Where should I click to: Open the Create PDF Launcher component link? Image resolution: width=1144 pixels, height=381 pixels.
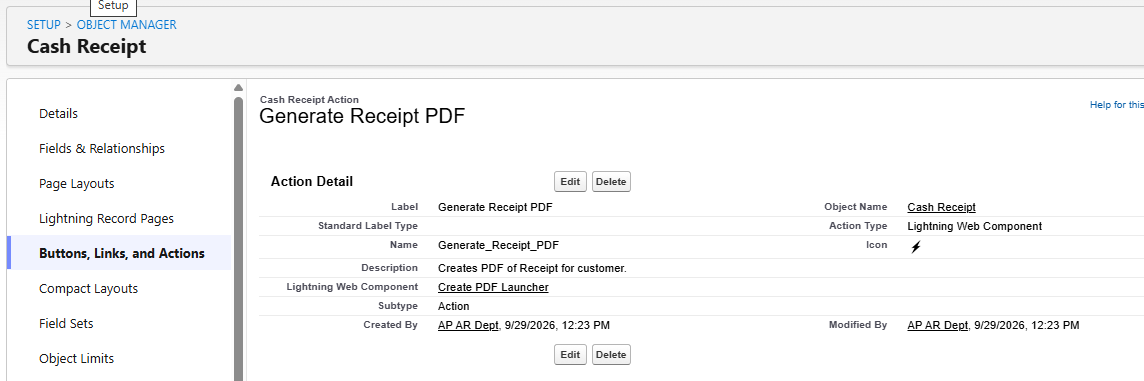tap(493, 288)
